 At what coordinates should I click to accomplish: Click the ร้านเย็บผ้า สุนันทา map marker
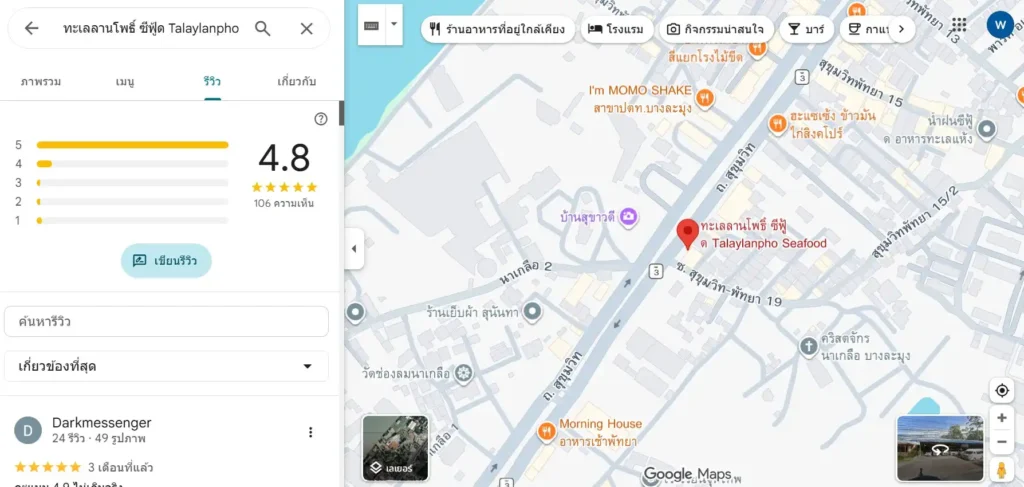[533, 312]
